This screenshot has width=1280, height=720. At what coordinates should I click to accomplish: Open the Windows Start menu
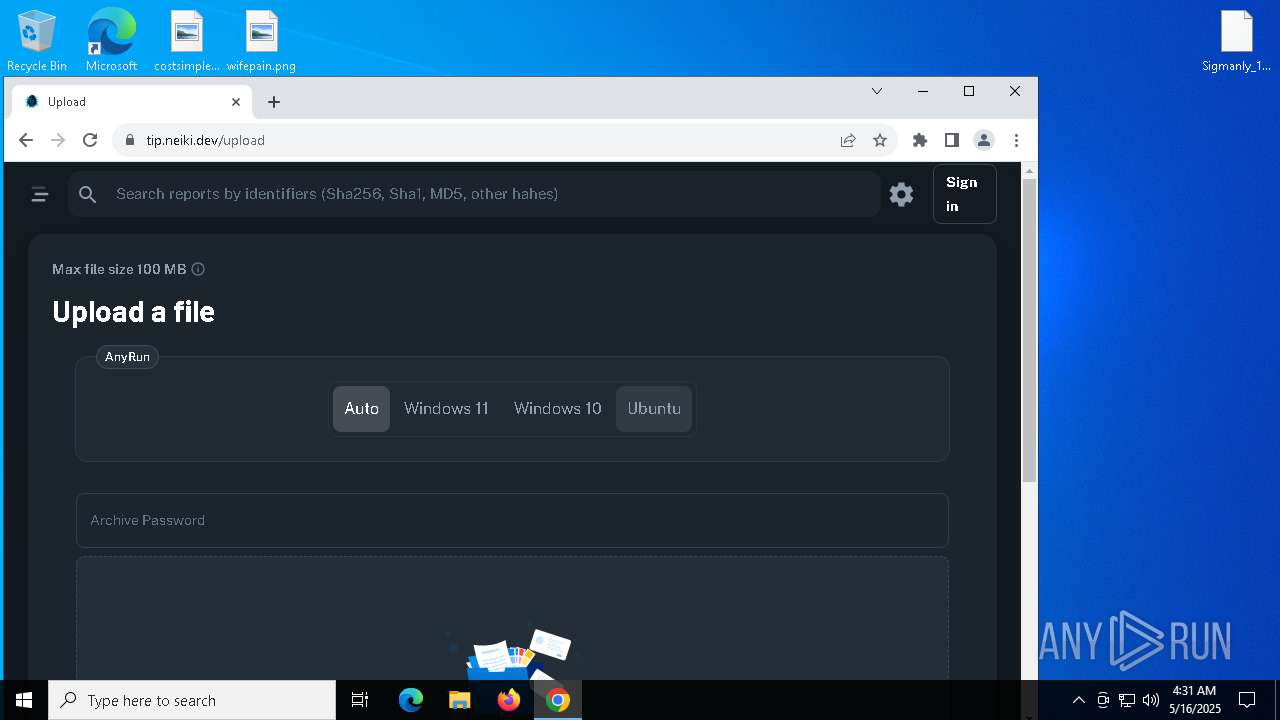click(24, 700)
